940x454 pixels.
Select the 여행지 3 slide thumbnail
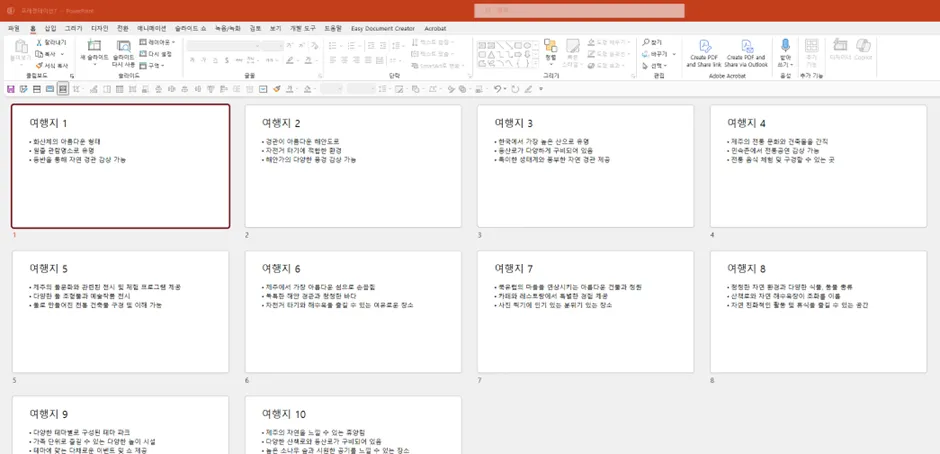point(585,166)
